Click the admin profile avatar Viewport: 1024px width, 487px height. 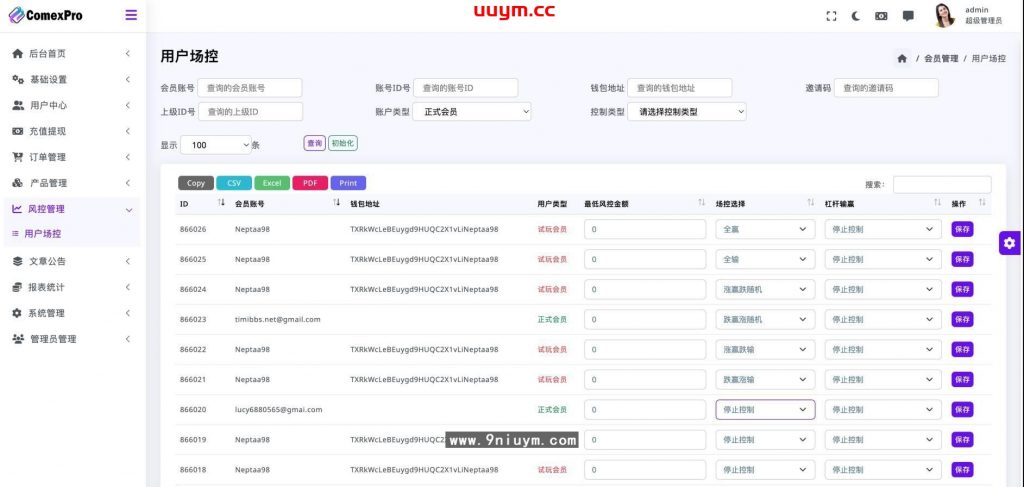pos(944,15)
